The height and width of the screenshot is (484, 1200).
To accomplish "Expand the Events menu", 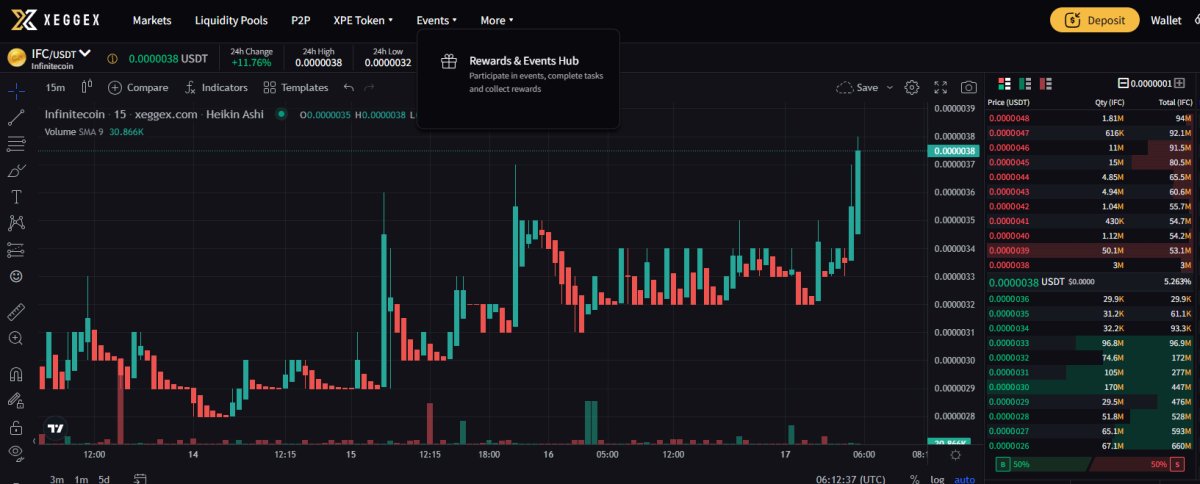I will click(437, 20).
